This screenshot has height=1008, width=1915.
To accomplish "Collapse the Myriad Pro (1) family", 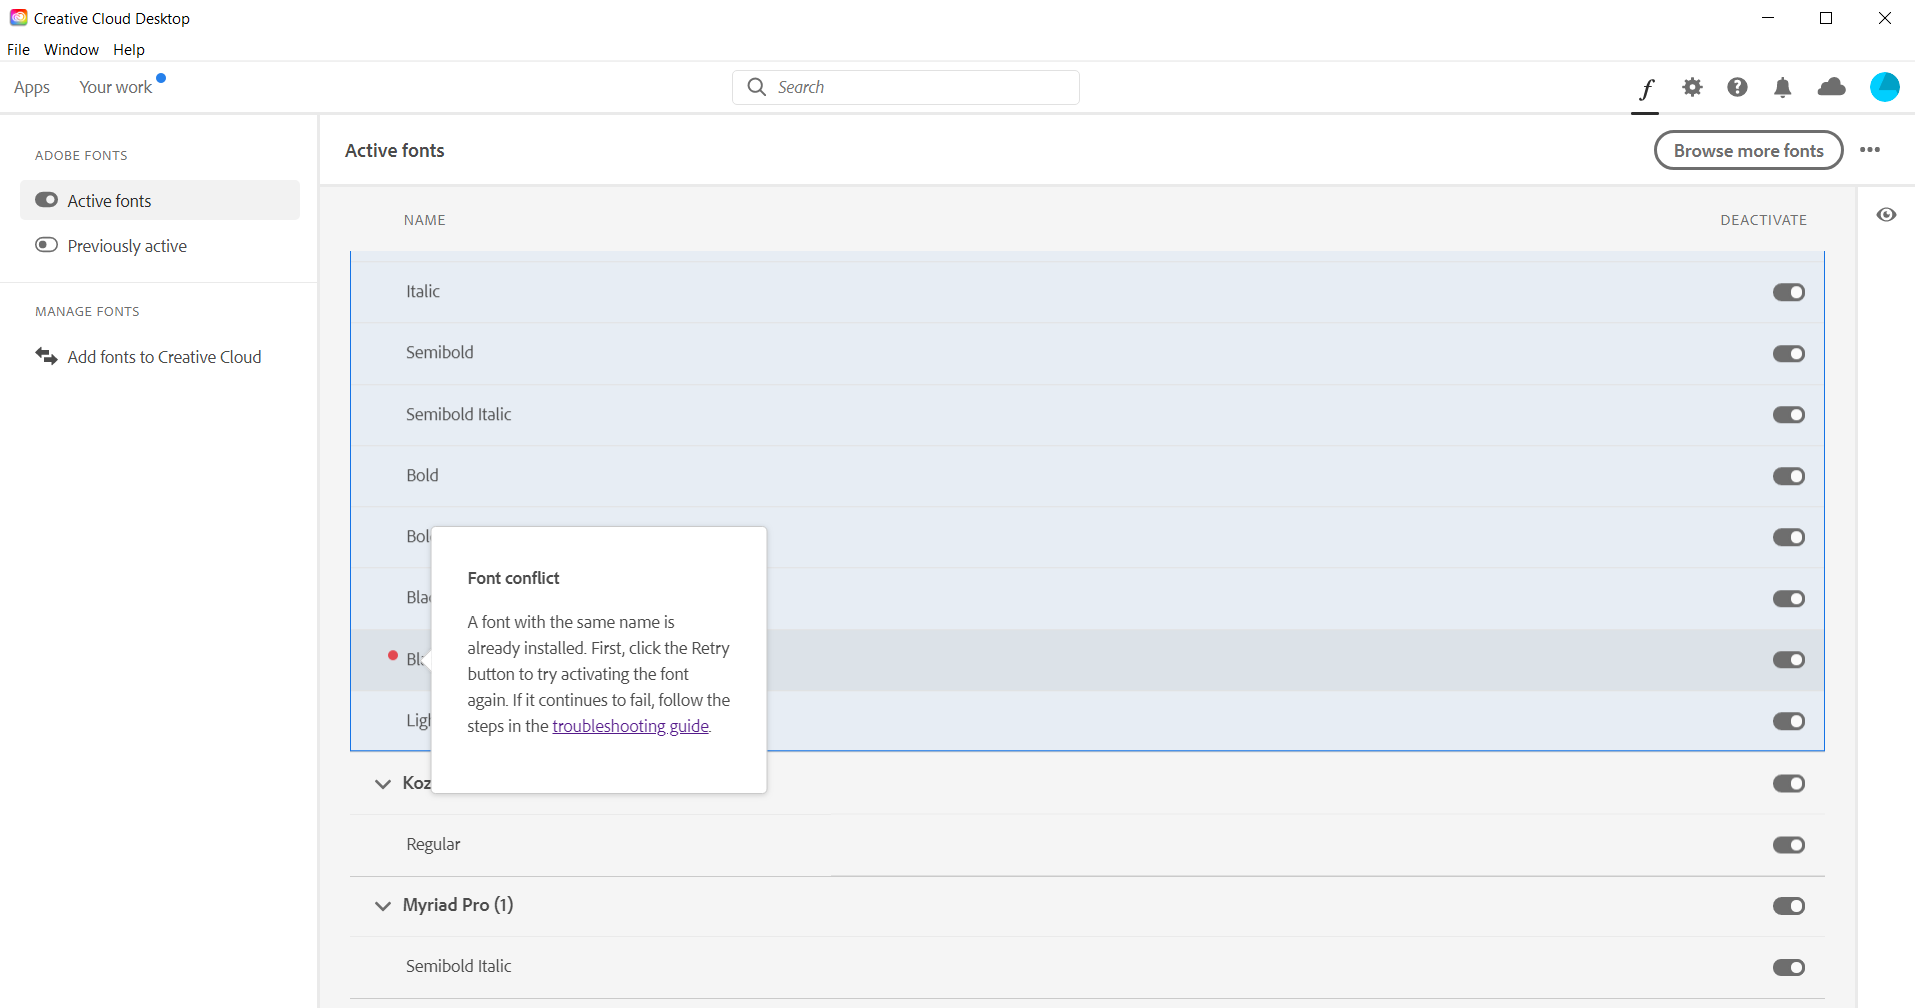I will (x=382, y=906).
